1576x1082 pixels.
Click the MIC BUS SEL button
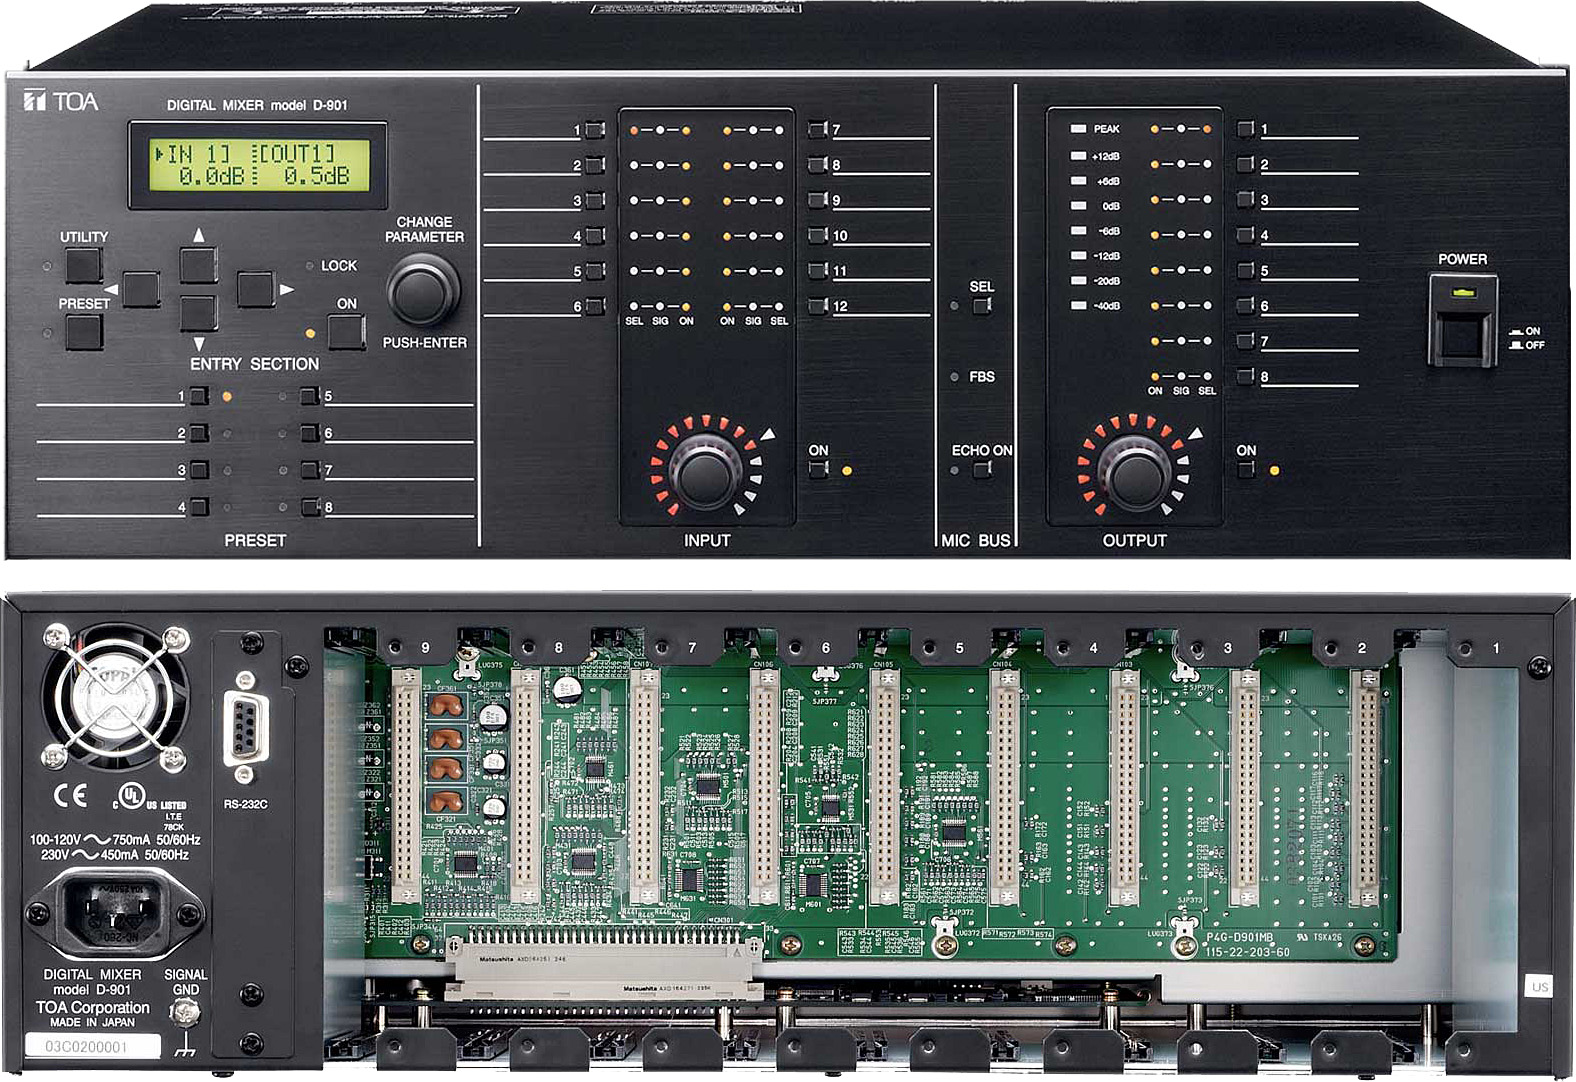(982, 305)
